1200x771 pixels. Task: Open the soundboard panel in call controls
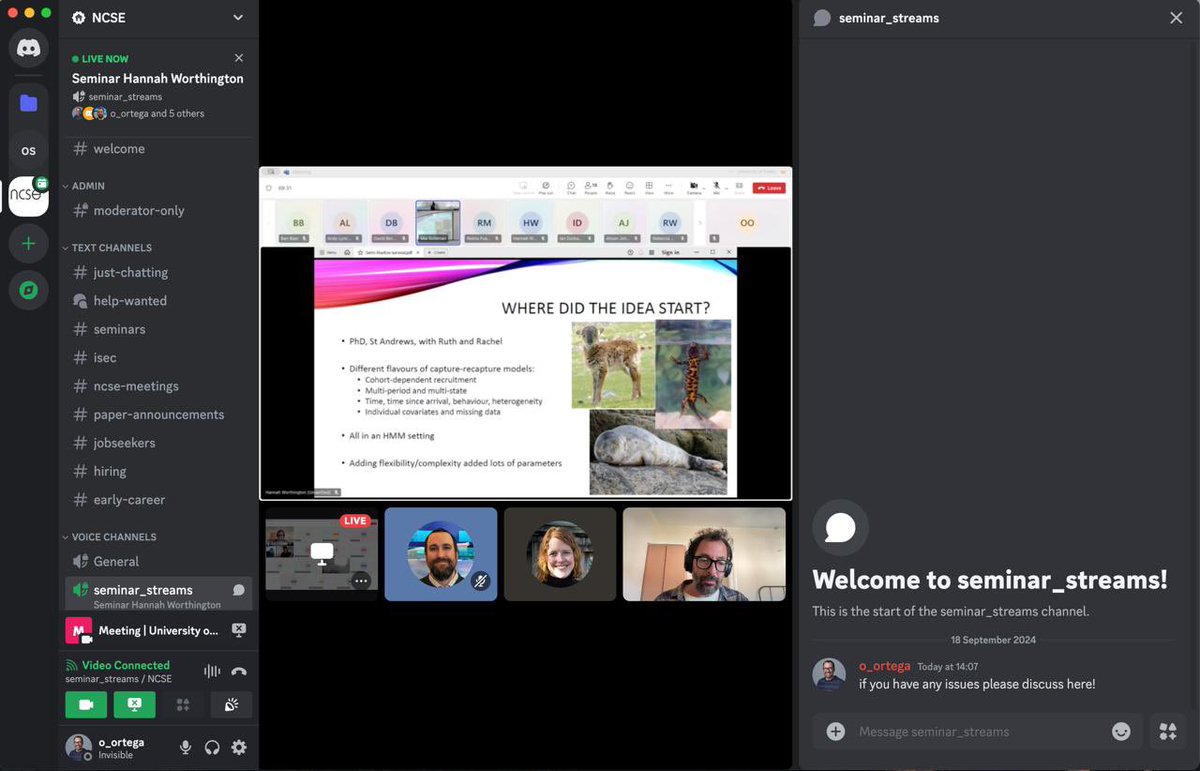(x=231, y=705)
